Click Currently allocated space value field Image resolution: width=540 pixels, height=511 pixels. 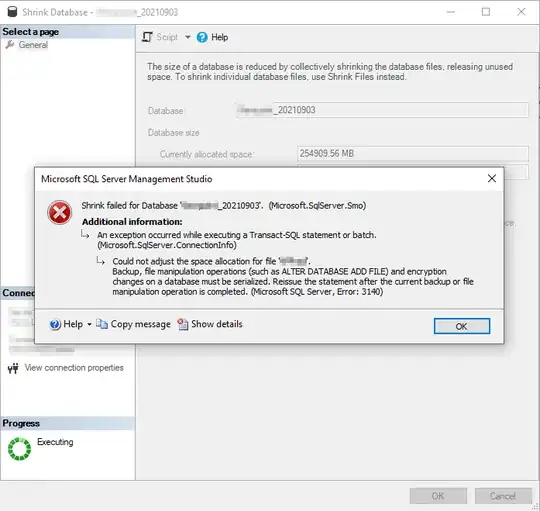point(413,154)
